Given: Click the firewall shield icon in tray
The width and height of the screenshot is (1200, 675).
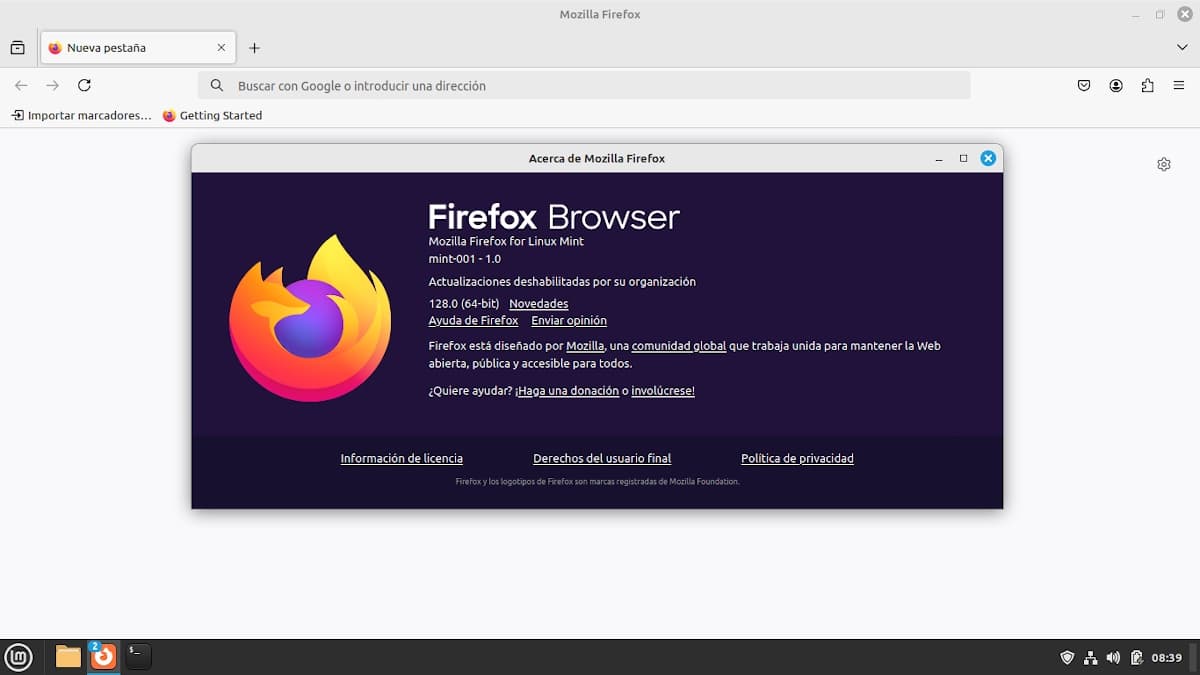Looking at the screenshot, I should (x=1067, y=657).
